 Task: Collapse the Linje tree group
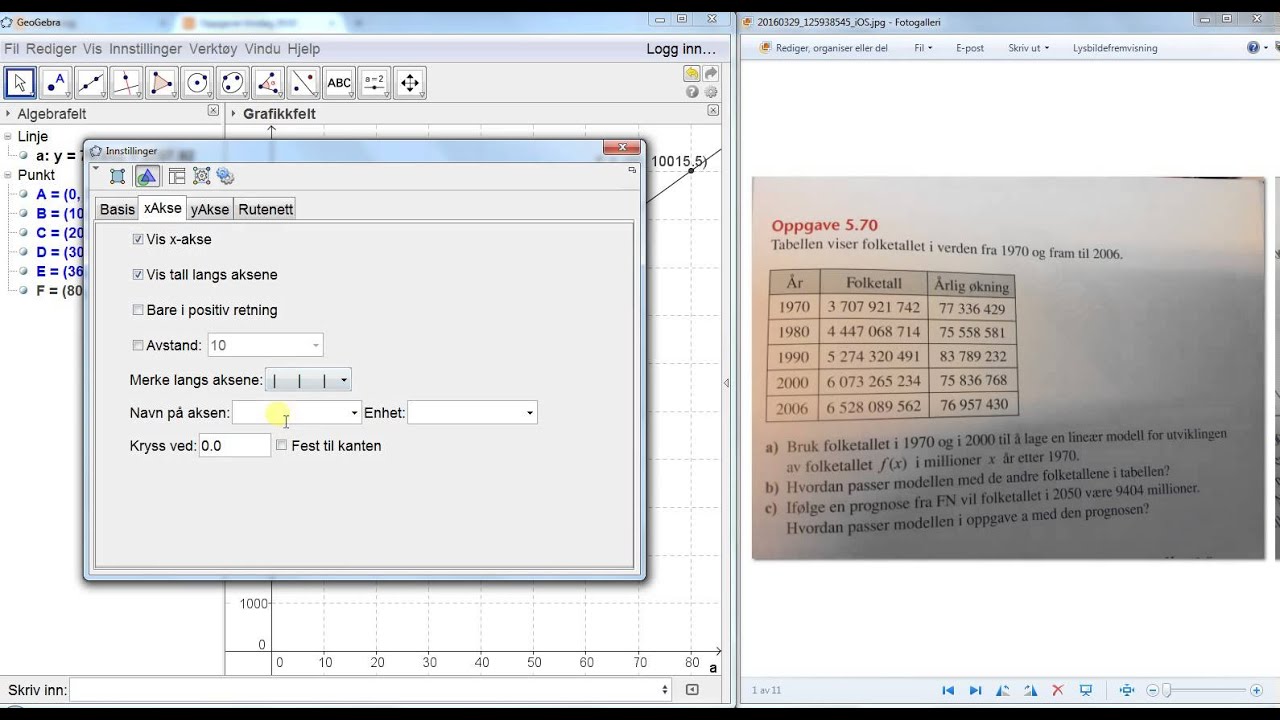(x=8, y=137)
